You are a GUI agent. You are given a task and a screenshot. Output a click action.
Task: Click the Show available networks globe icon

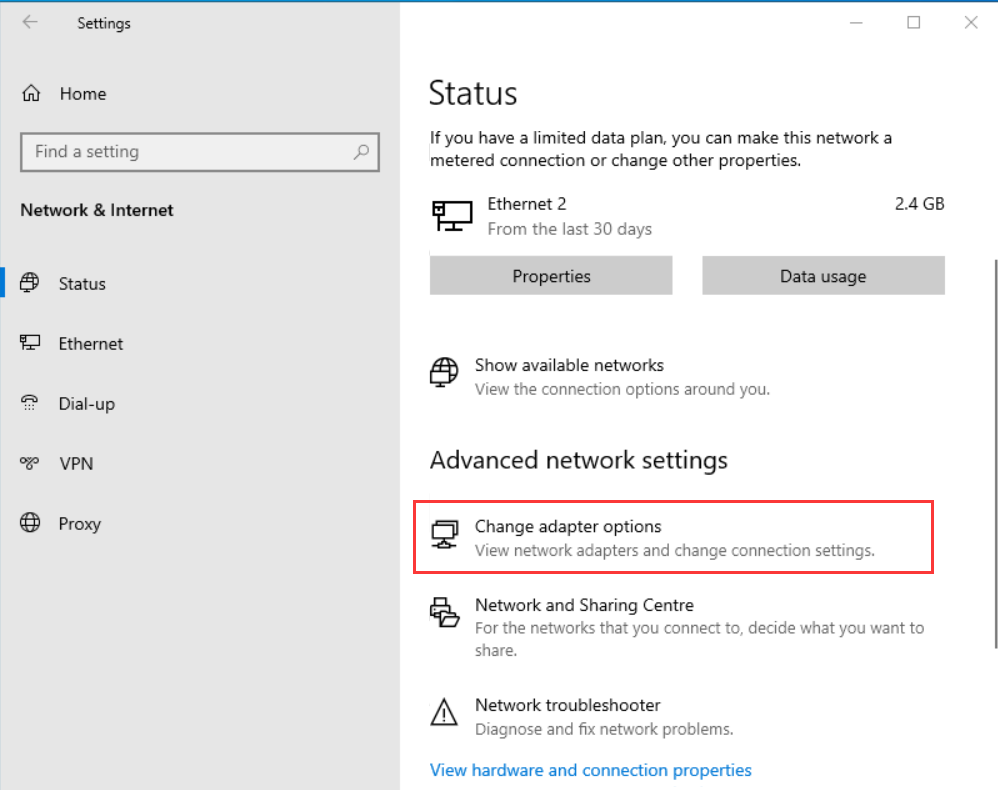444,372
